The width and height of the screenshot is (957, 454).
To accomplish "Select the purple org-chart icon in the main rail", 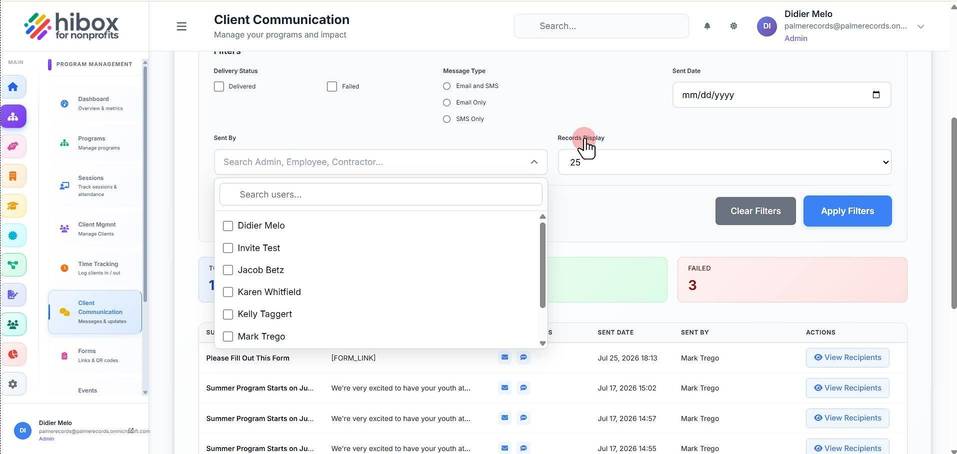I will click(x=13, y=116).
